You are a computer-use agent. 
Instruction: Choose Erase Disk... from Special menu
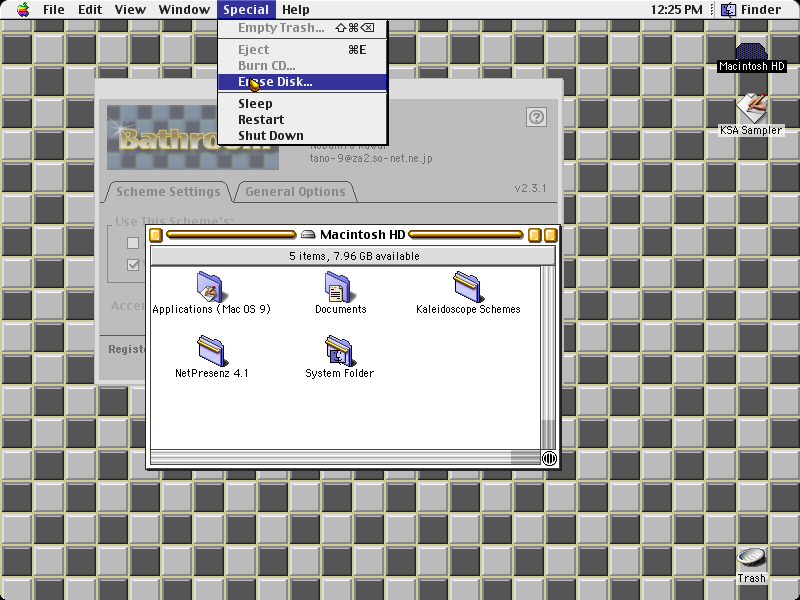click(x=302, y=82)
